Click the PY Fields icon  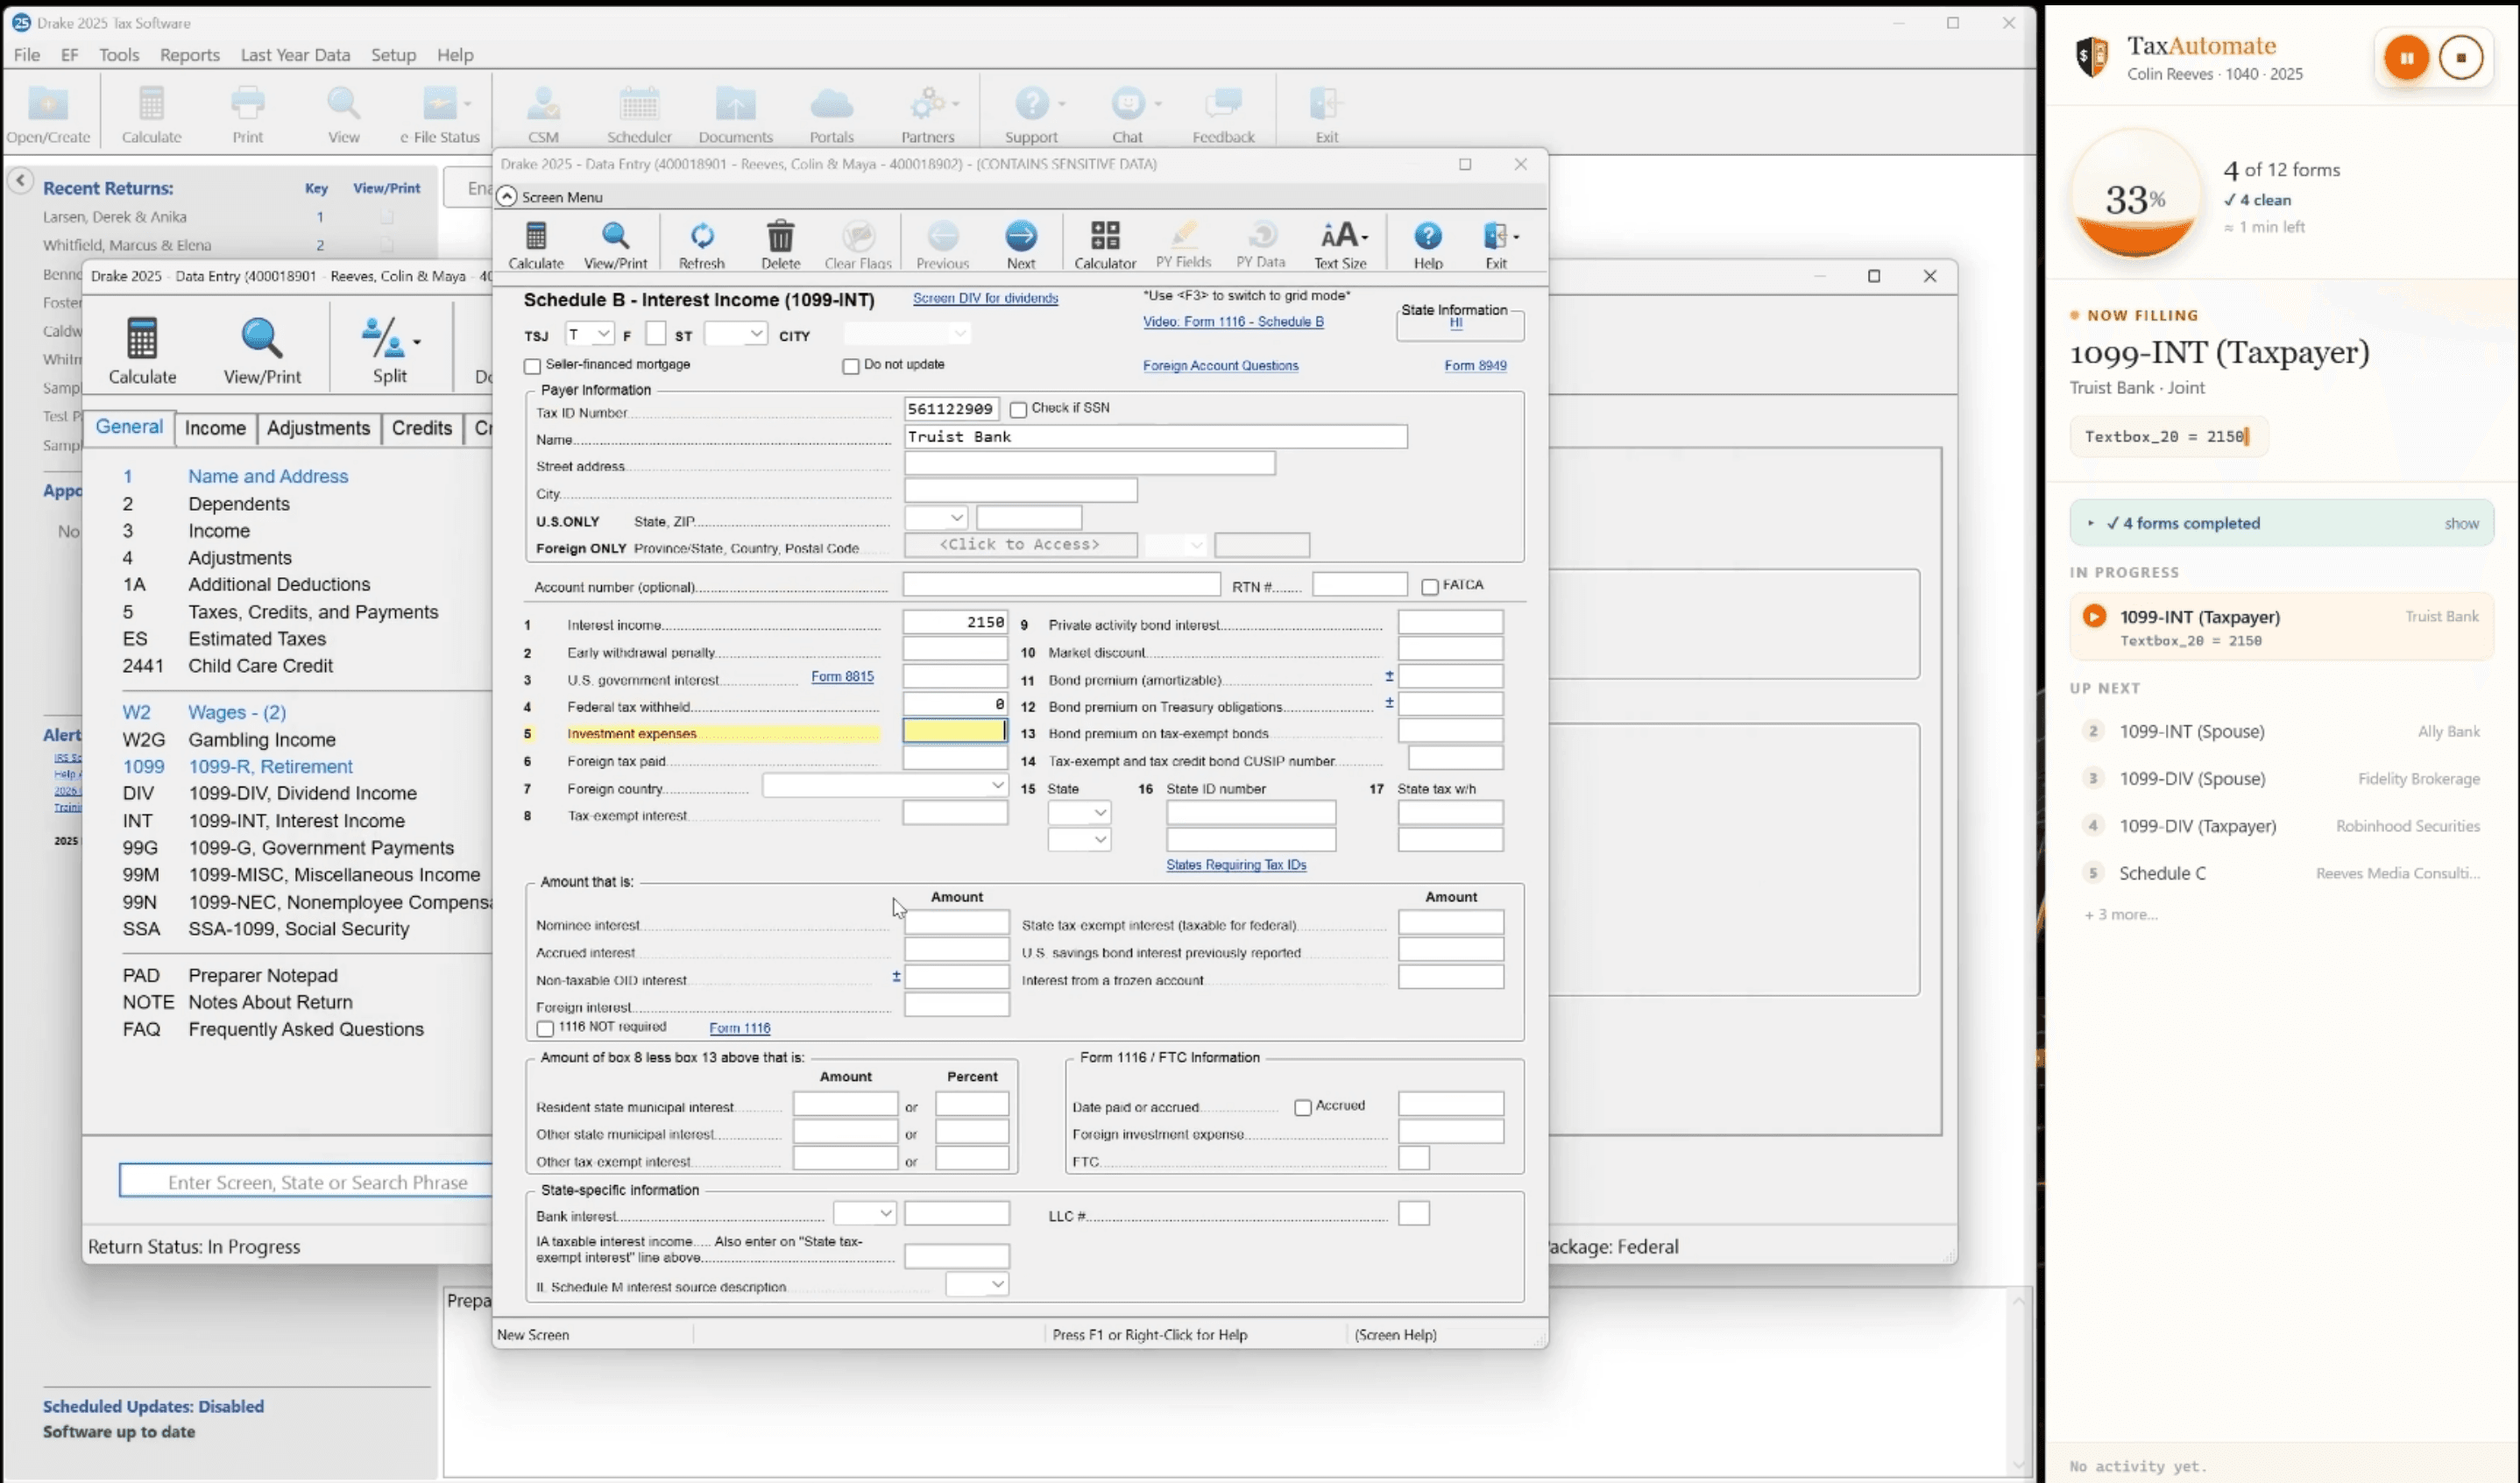click(x=1183, y=245)
